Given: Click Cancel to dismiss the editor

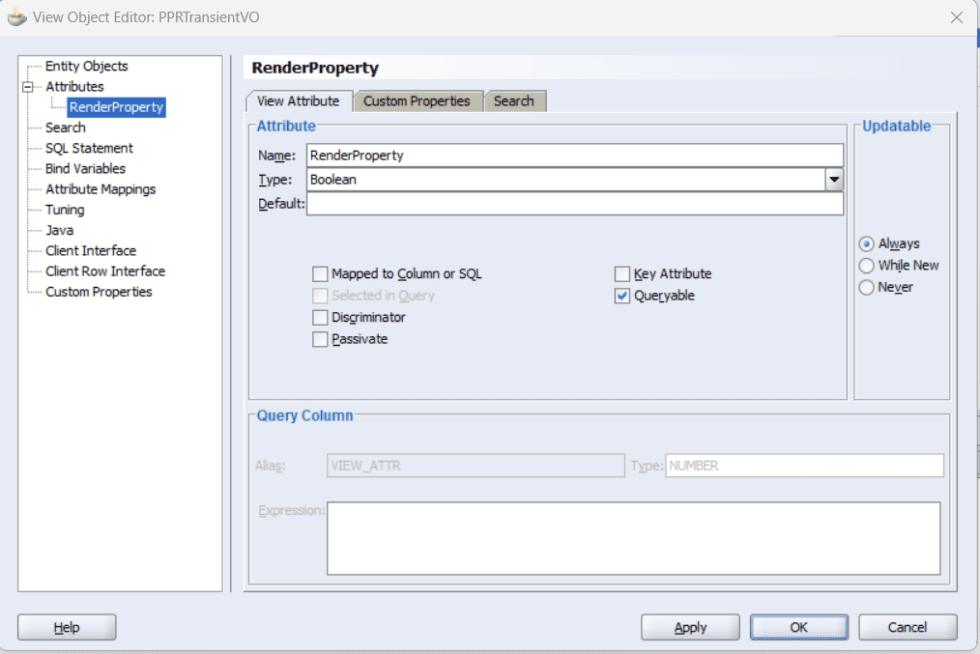Looking at the screenshot, I should (x=906, y=627).
